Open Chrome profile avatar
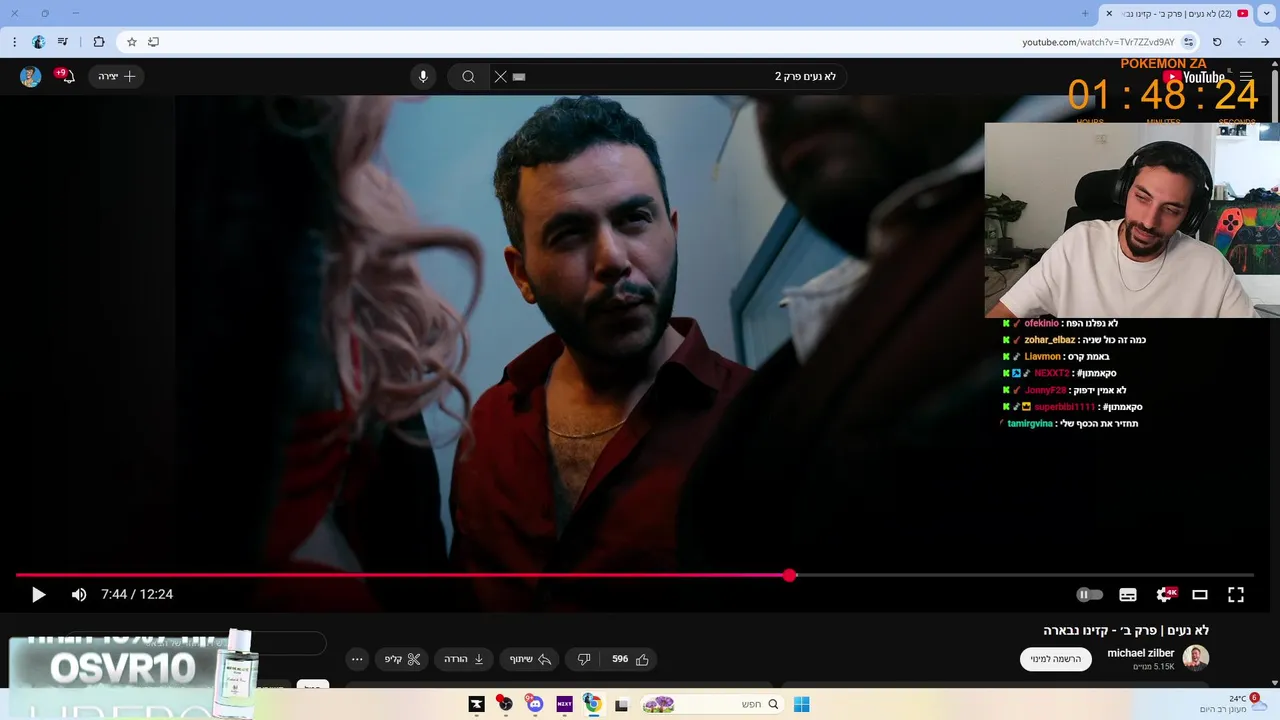Viewport: 1280px width, 720px height. click(39, 42)
